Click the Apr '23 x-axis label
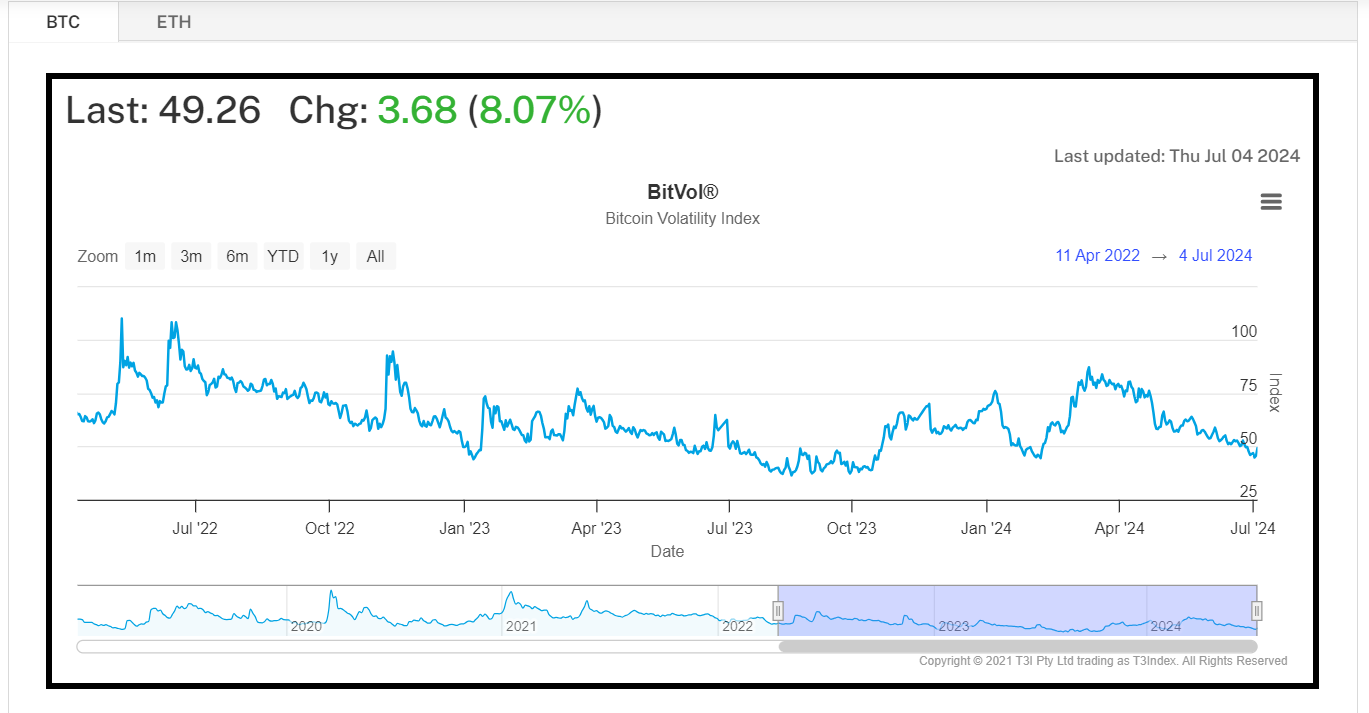This screenshot has height=713, width=1369. point(597,528)
